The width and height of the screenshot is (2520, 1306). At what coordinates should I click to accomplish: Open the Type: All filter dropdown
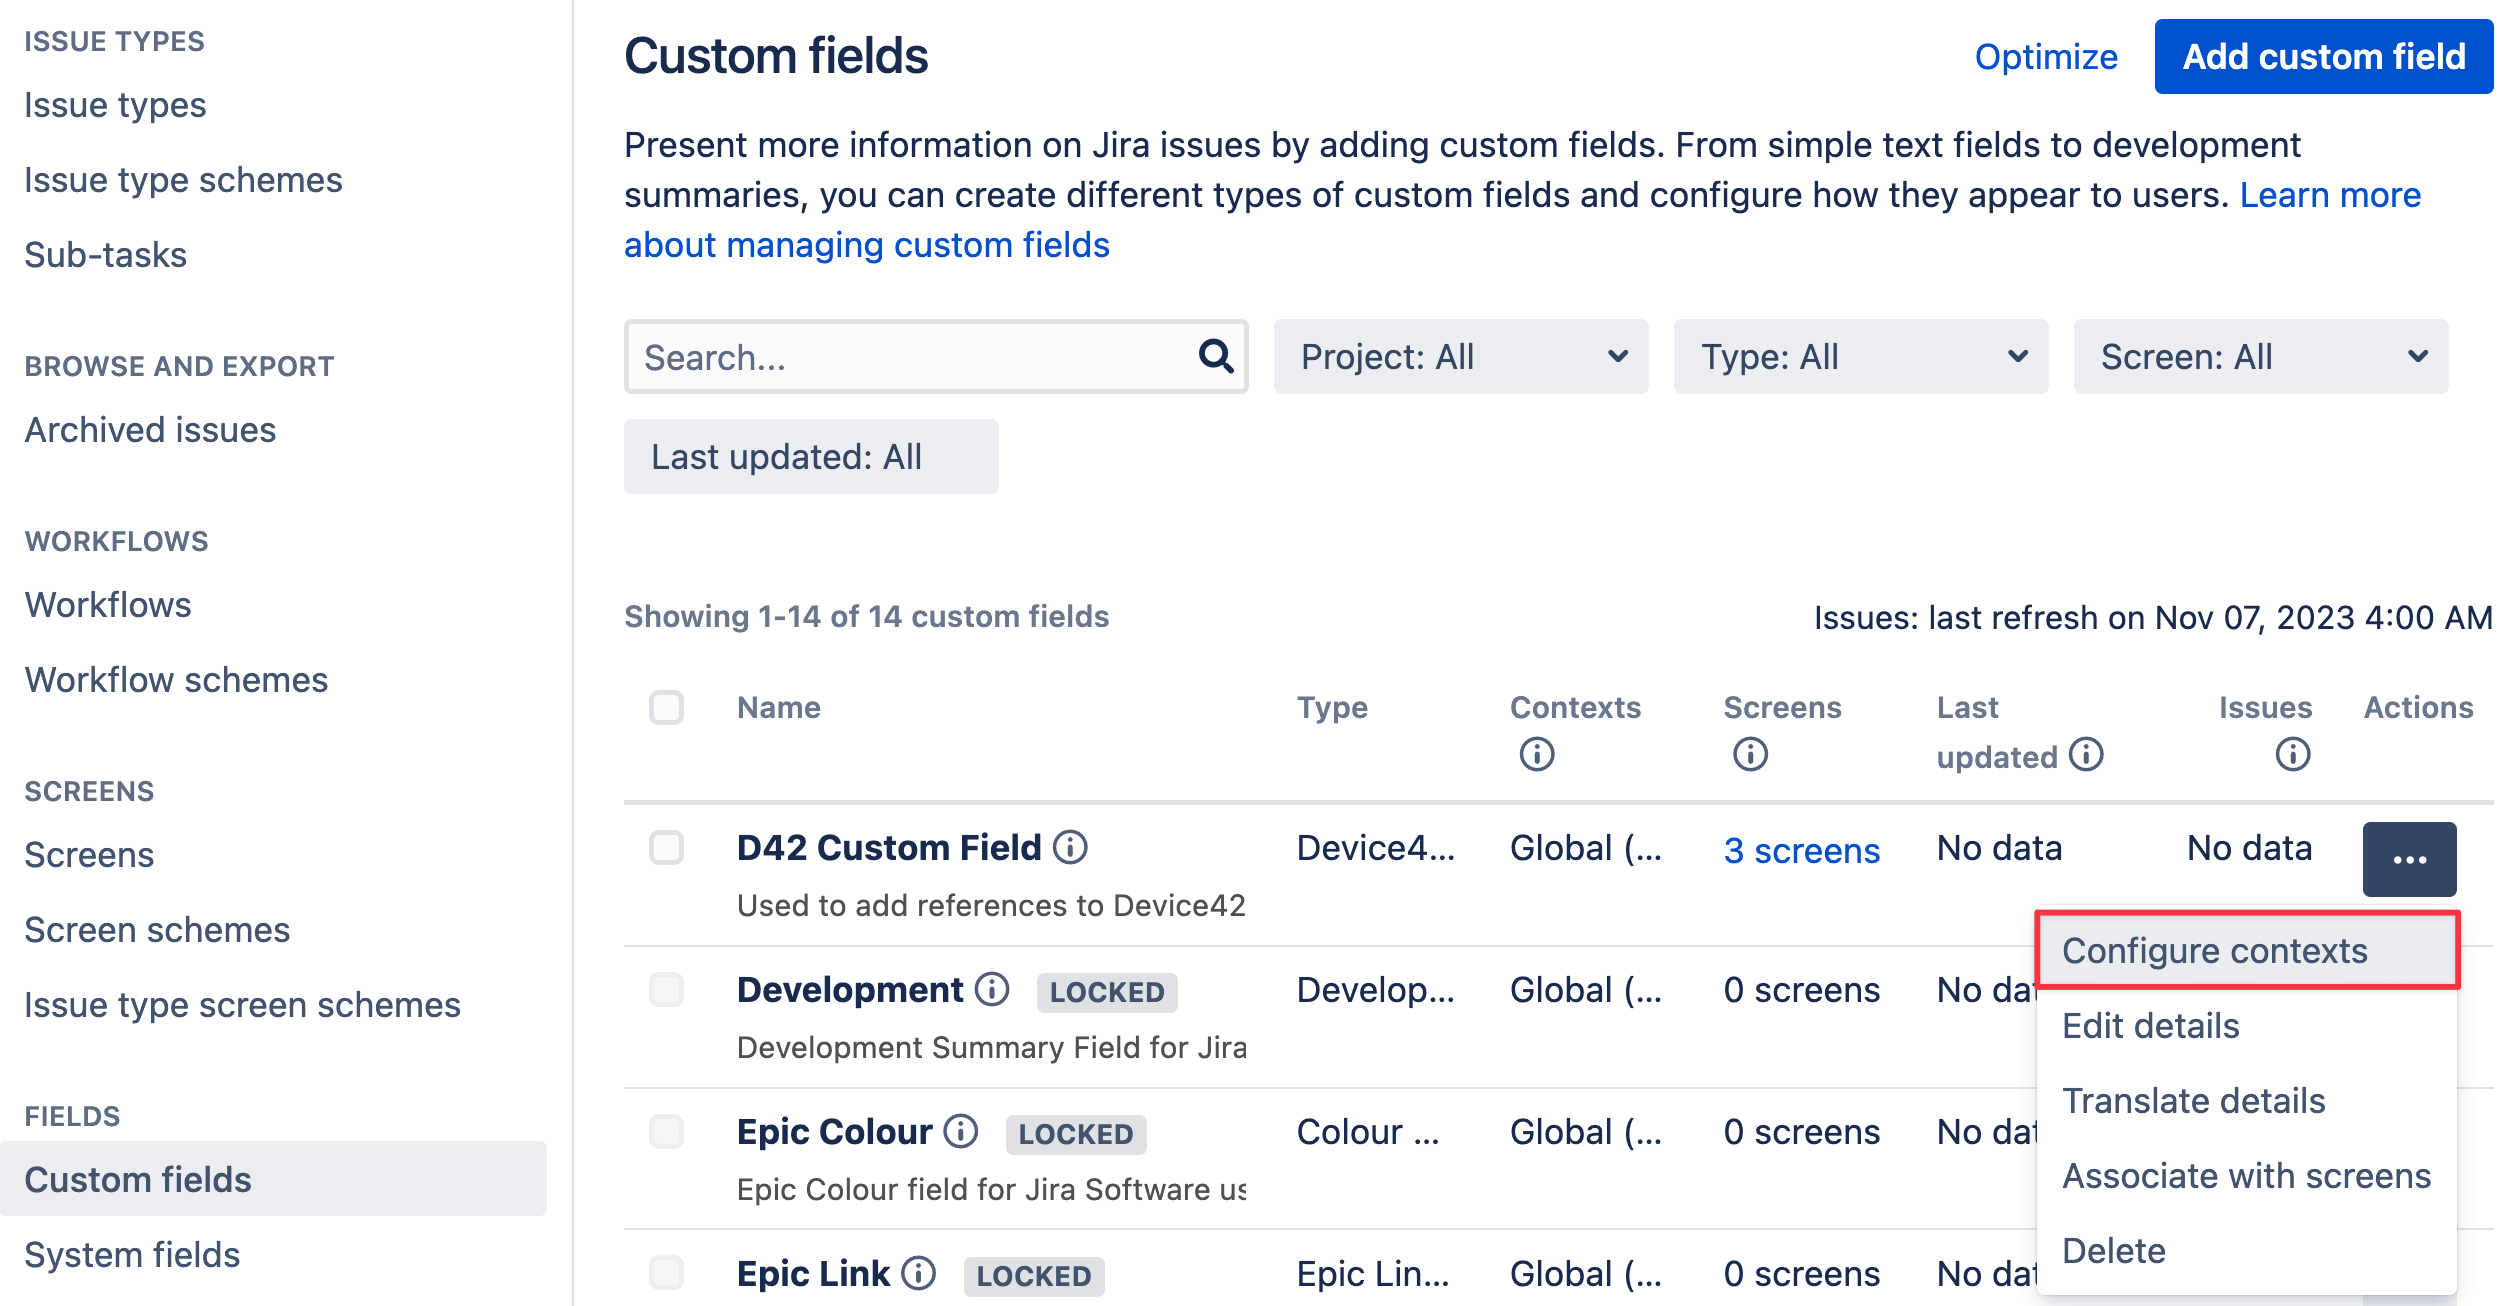1860,356
